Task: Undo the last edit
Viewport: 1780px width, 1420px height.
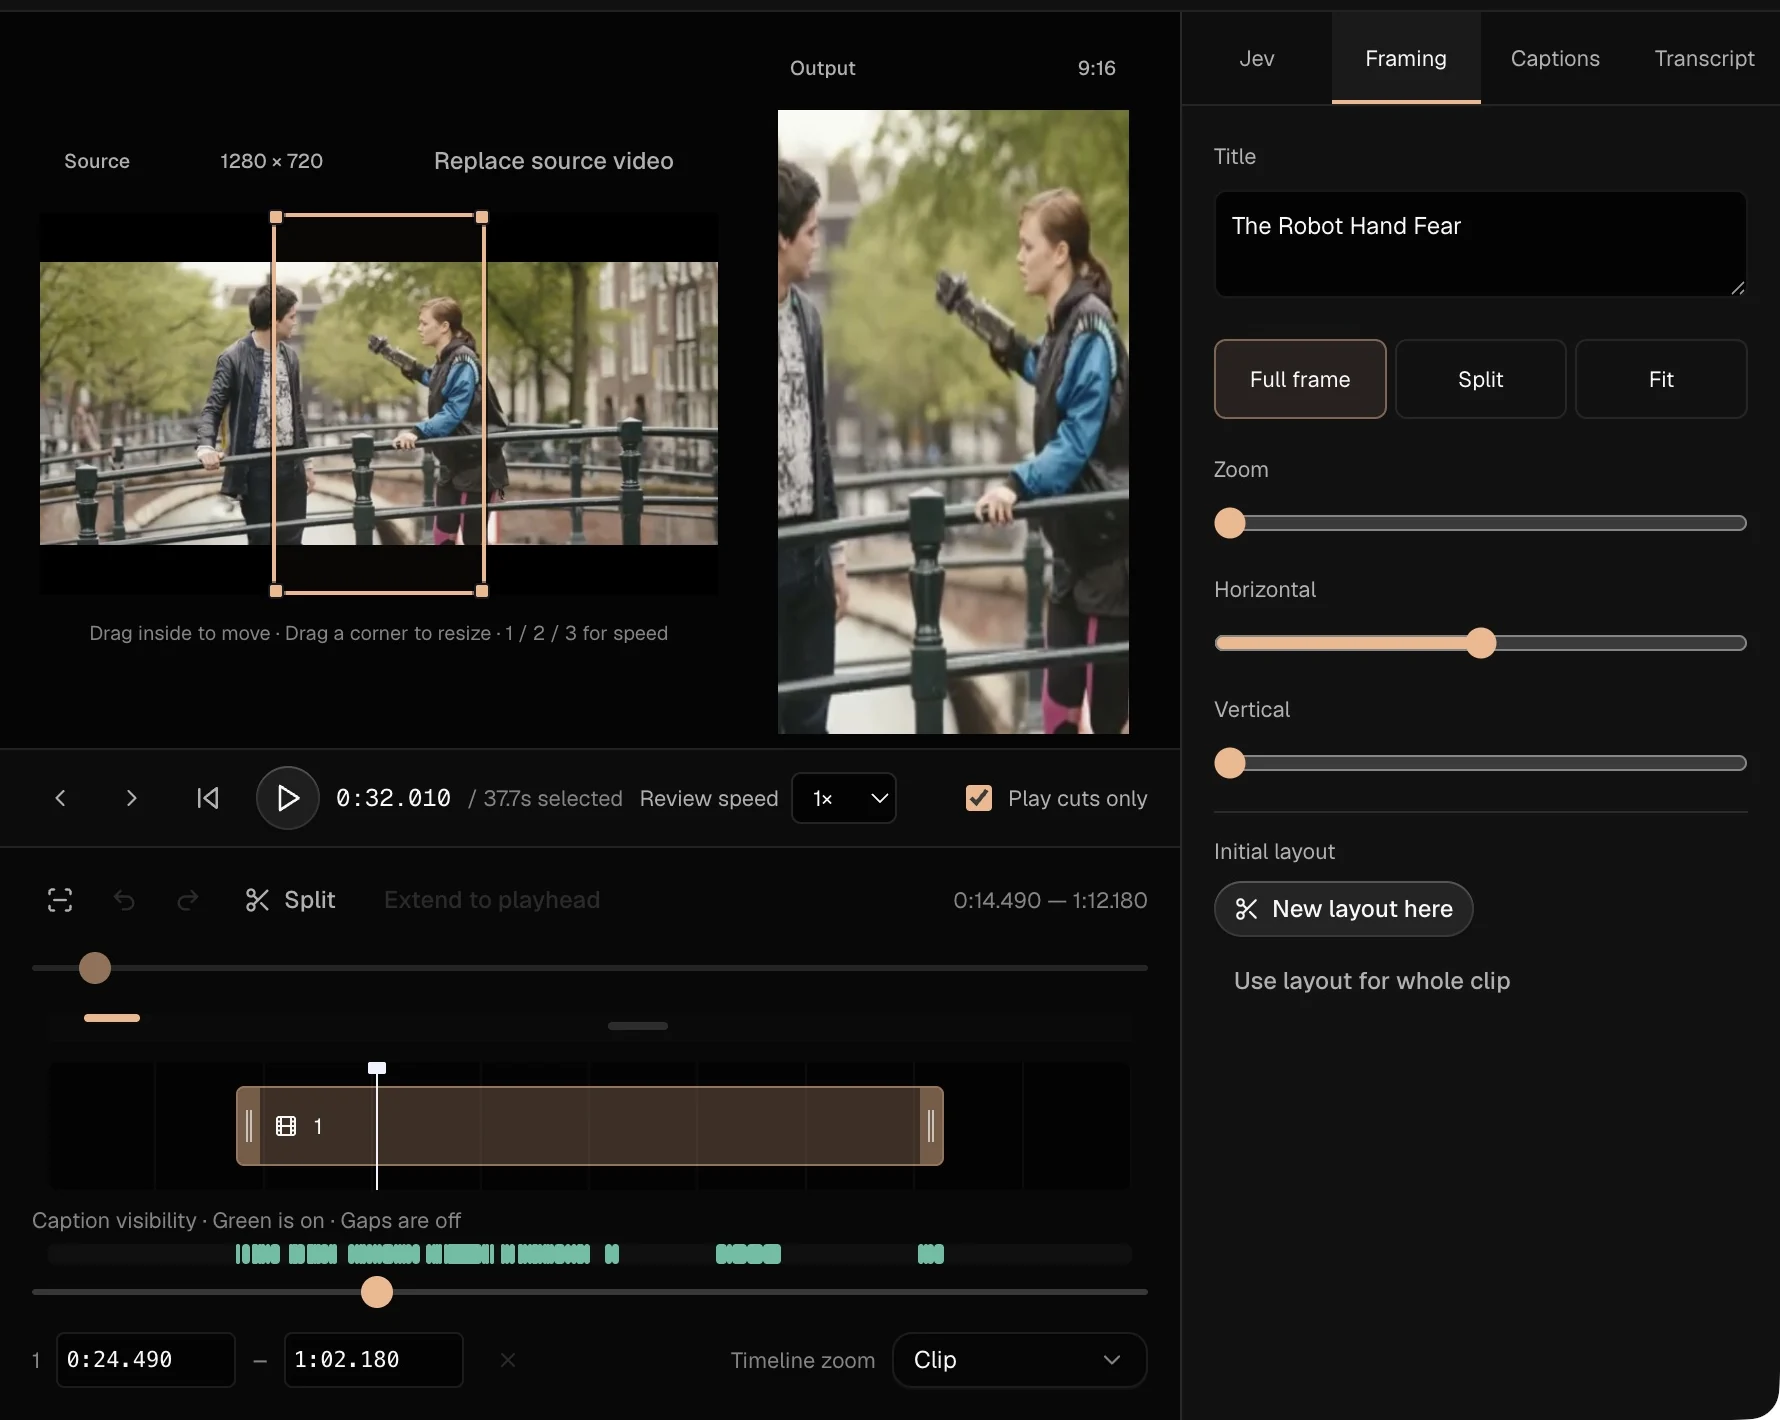Action: click(124, 900)
